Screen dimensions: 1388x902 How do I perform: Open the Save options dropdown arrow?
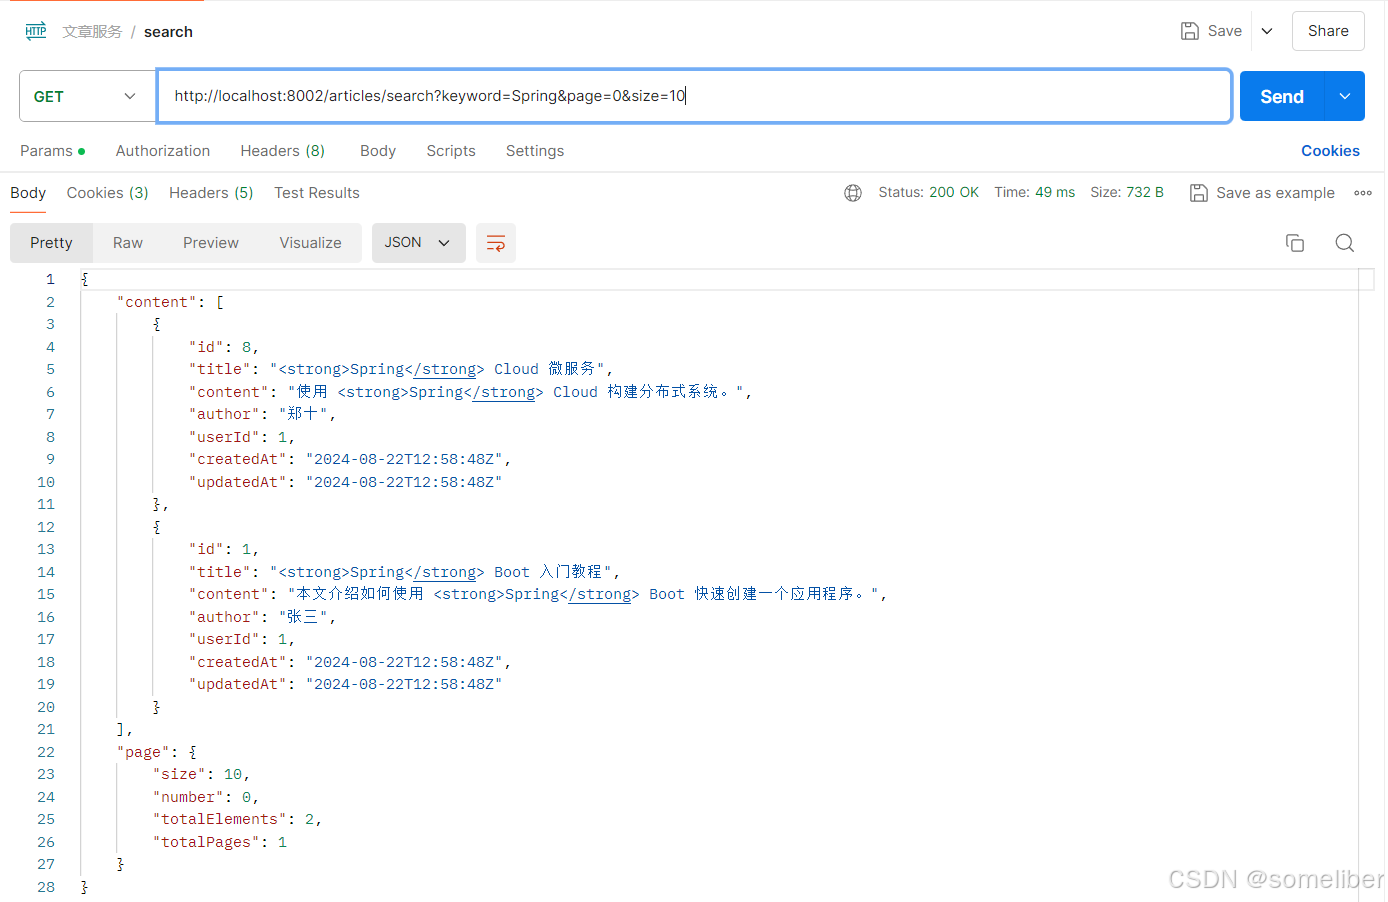click(1267, 31)
